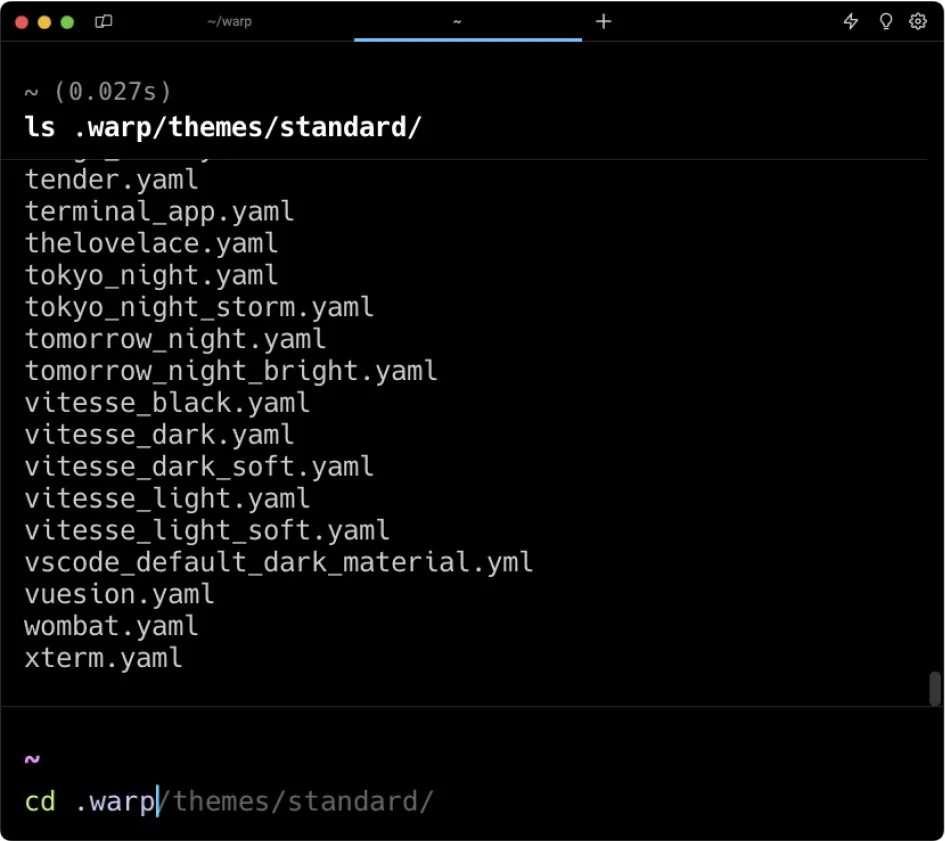
Task: Click the grayed /themes/standard/ autocomplete suggestion
Action: pyautogui.click(x=298, y=800)
